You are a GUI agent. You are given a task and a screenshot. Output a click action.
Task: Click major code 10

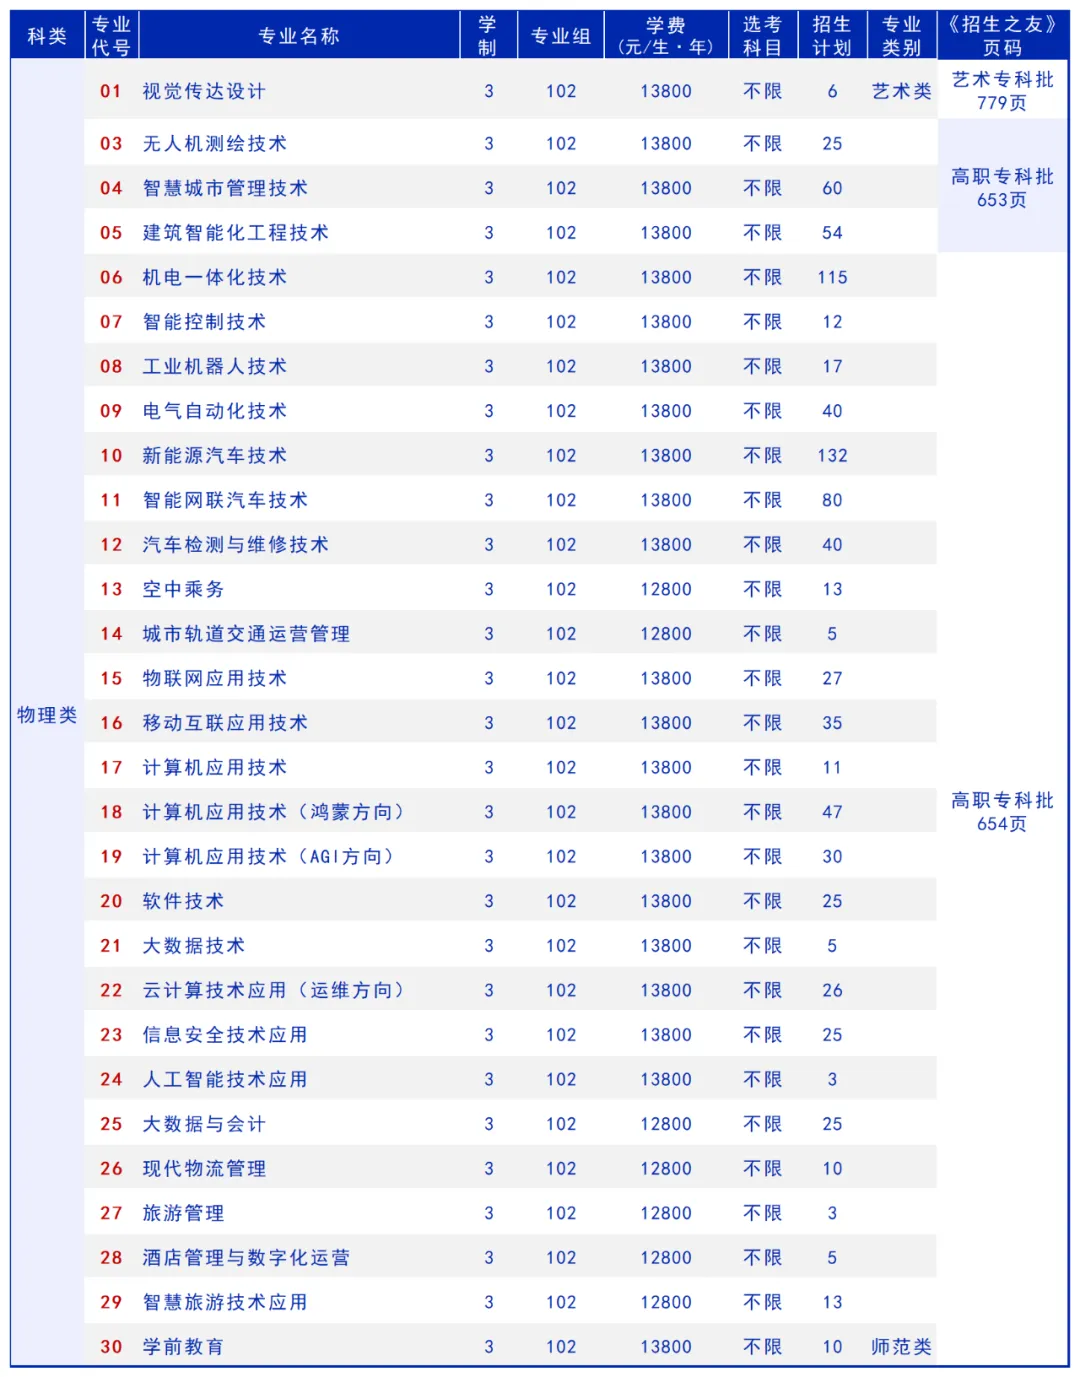111,455
